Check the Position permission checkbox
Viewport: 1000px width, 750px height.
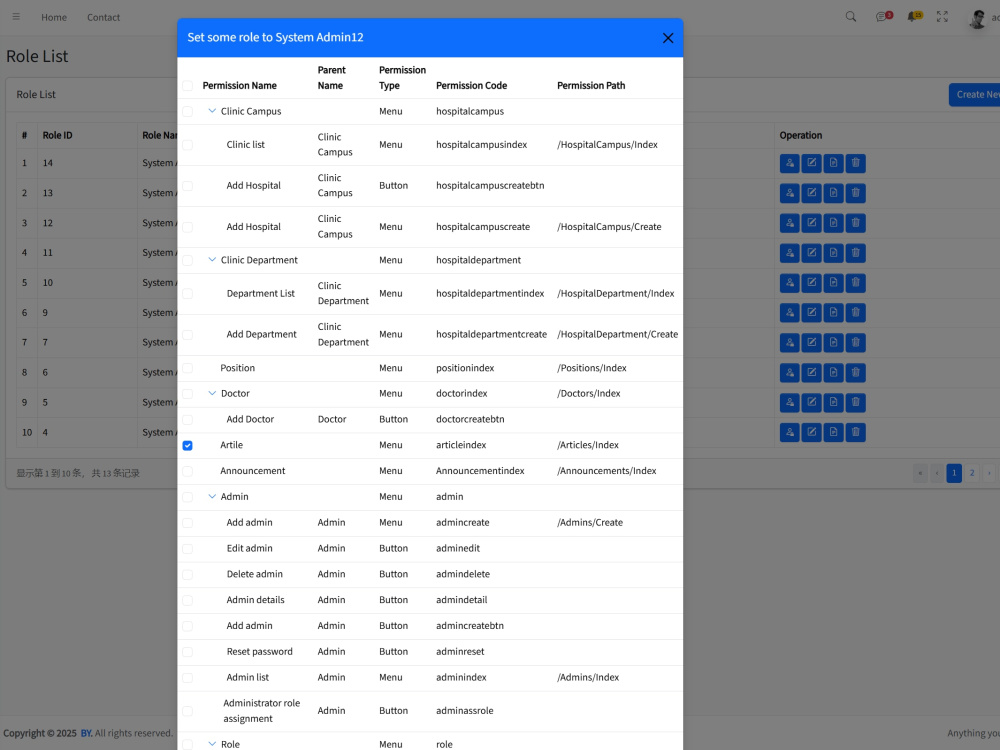click(x=188, y=369)
